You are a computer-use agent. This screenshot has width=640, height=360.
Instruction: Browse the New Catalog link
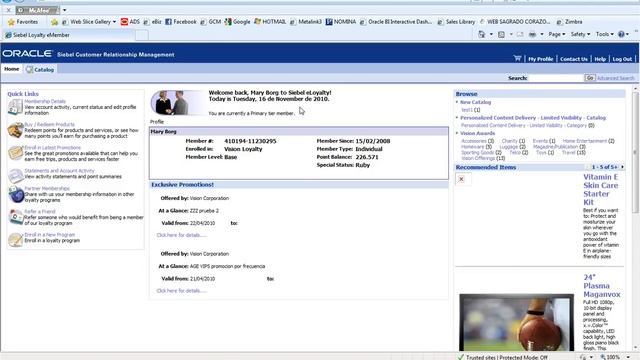click(x=476, y=102)
